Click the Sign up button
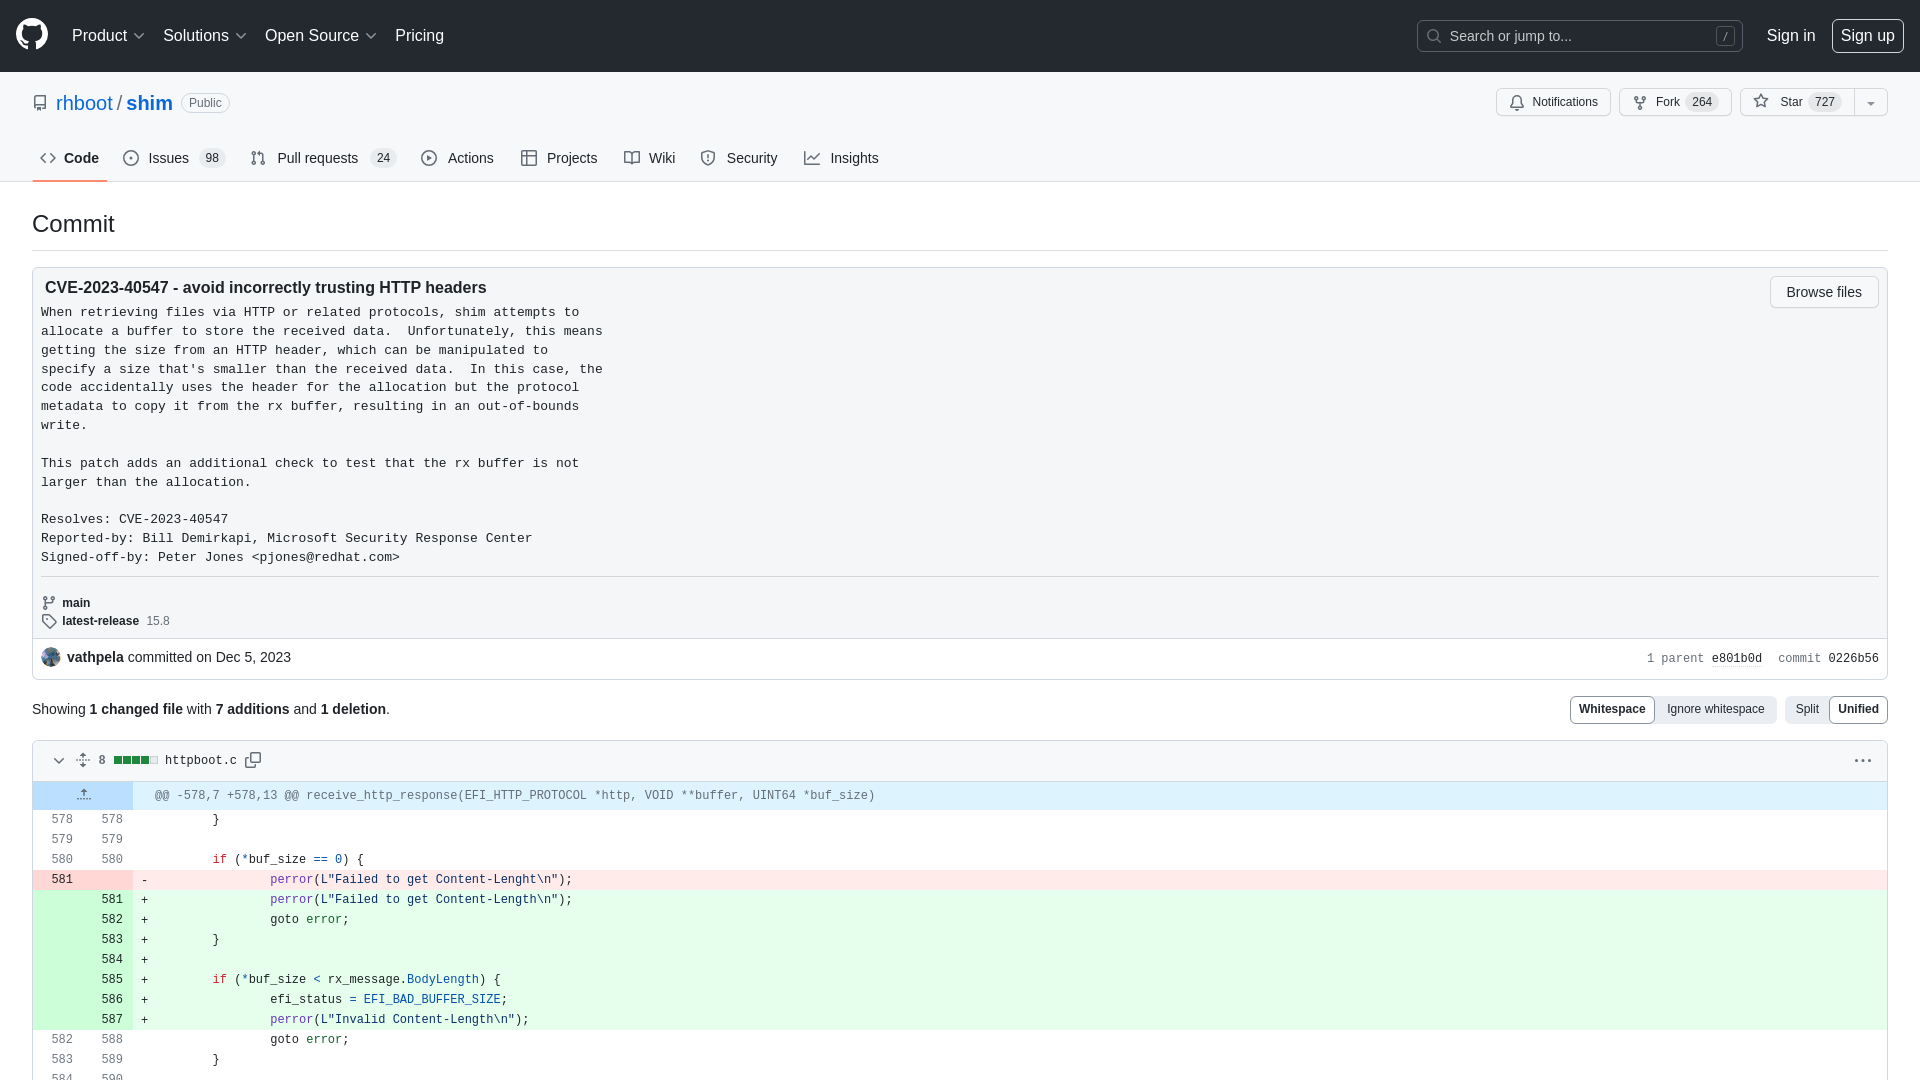Viewport: 1920px width, 1080px height. tap(1867, 36)
